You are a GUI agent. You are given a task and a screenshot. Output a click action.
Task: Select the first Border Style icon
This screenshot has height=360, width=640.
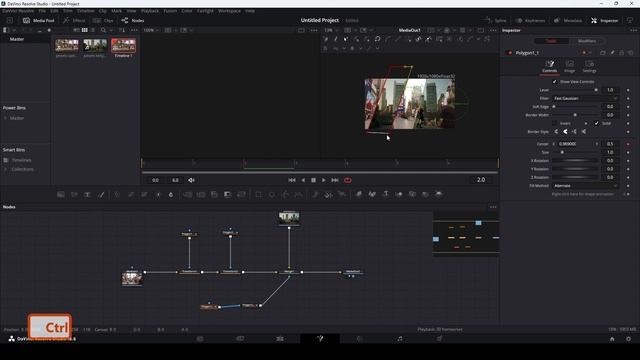[x=556, y=132]
